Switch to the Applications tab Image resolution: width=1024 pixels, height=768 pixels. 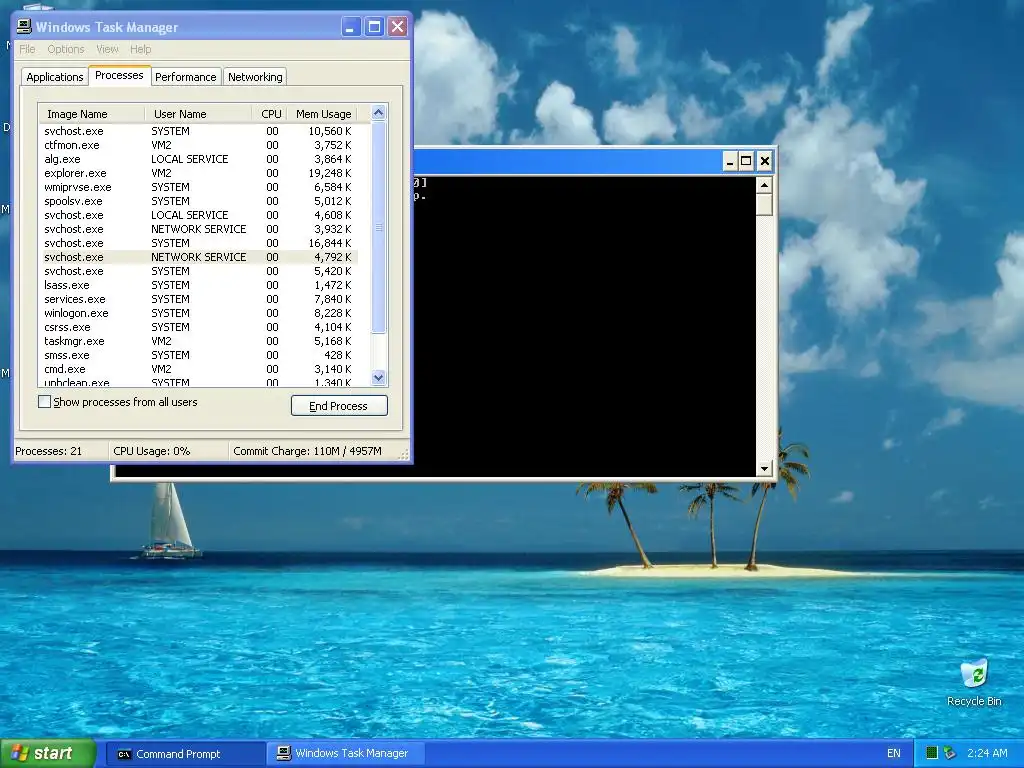55,76
